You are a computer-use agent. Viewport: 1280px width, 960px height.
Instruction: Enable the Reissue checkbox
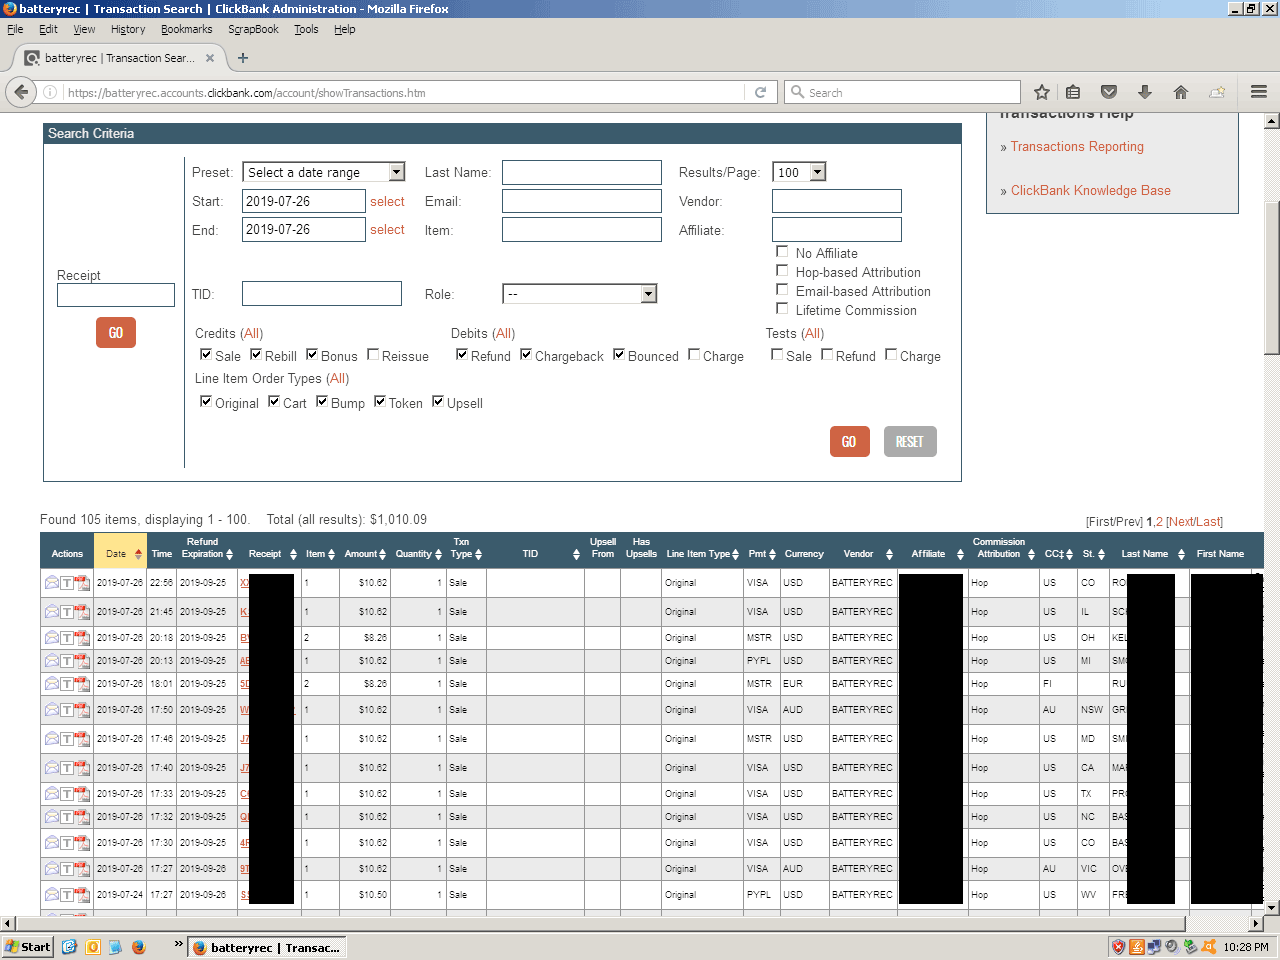click(x=373, y=354)
